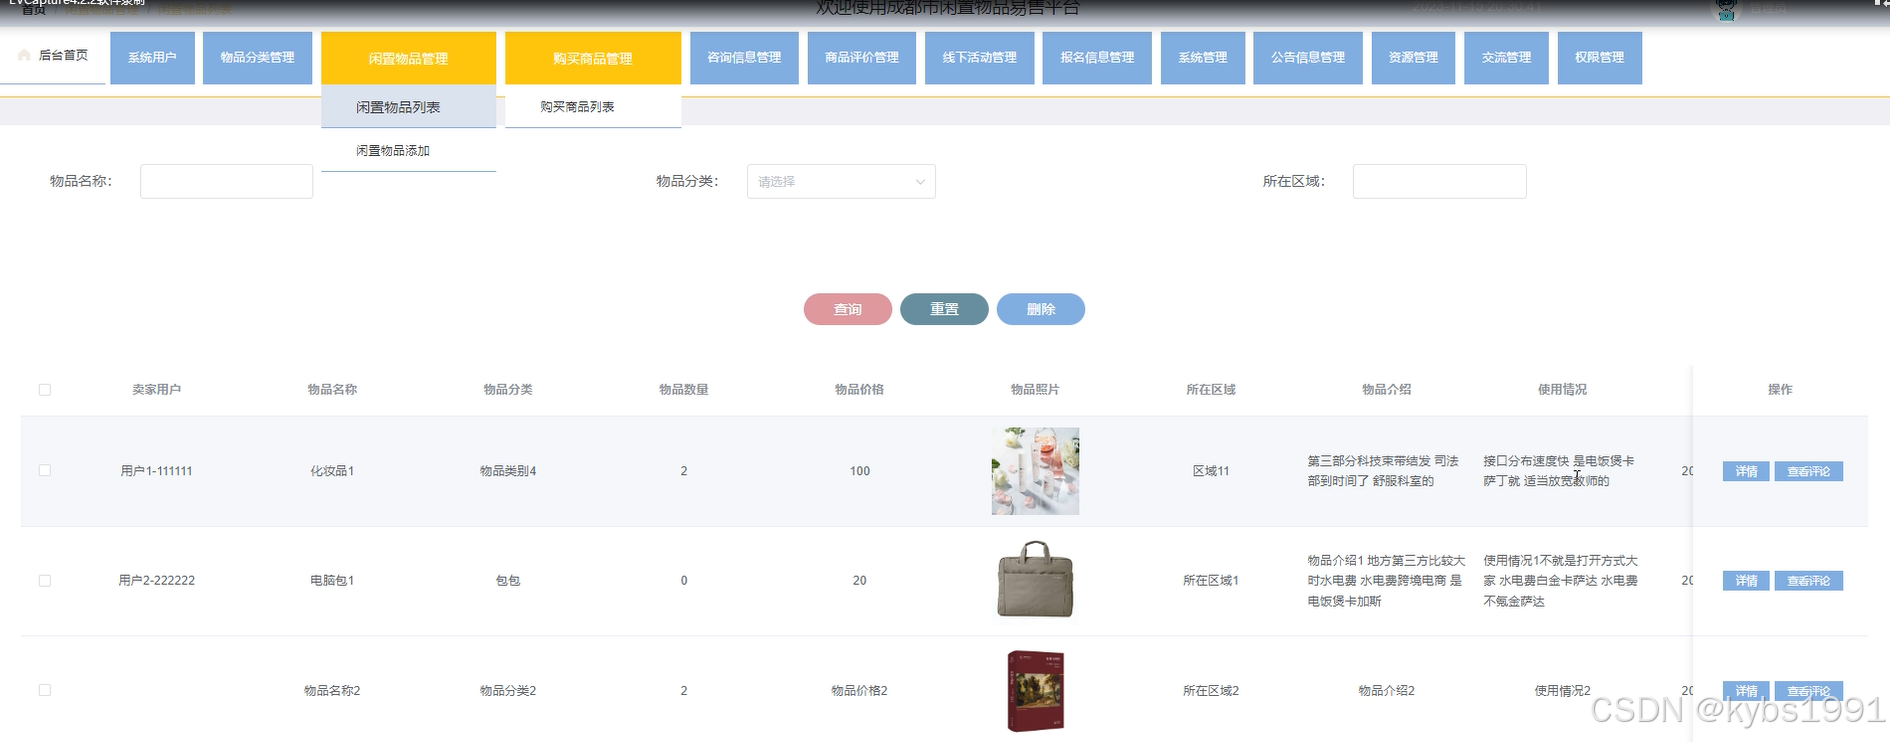Open 查看评论 for the 化妆品1 row
Image resolution: width=1890 pixels, height=742 pixels.
tap(1808, 471)
